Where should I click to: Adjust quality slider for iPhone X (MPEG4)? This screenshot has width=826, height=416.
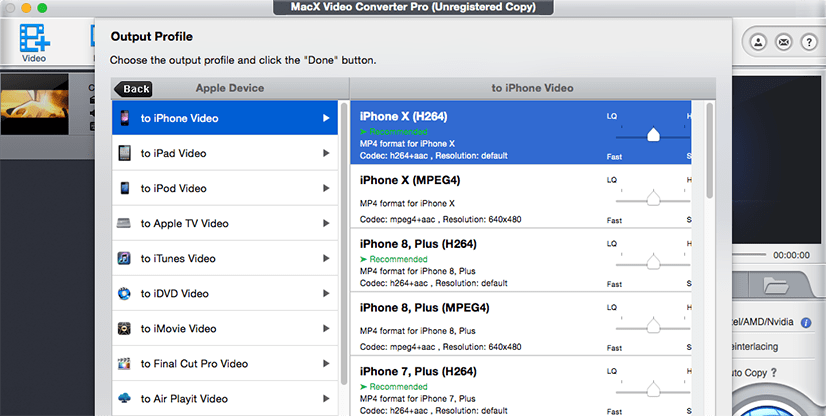653,199
